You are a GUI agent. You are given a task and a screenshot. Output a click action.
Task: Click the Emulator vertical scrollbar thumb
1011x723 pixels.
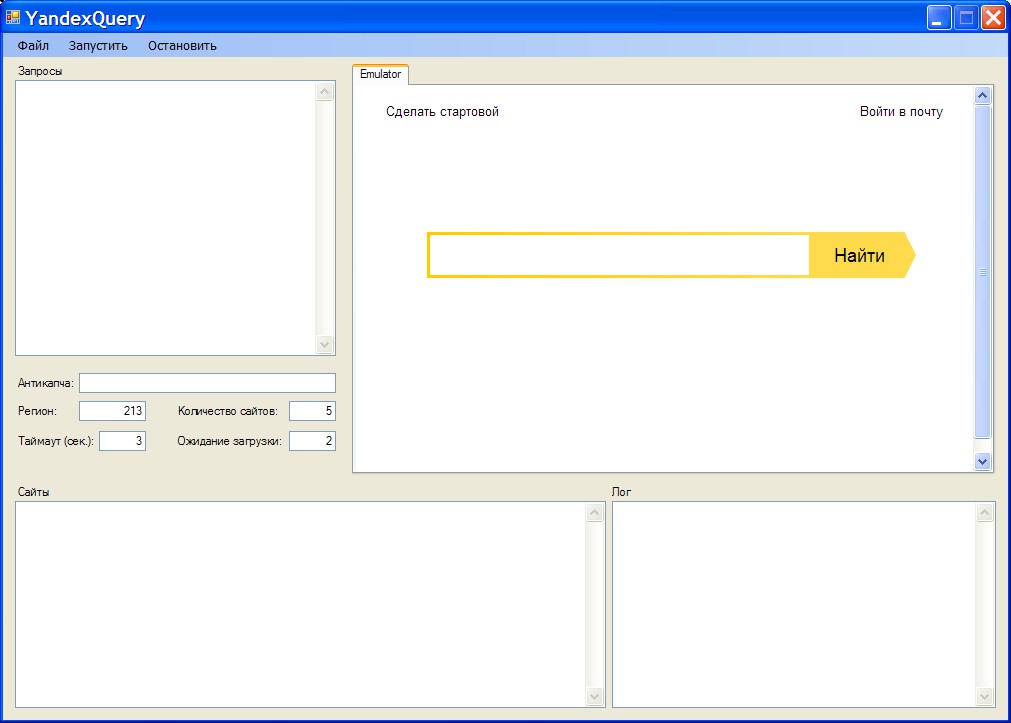point(982,272)
